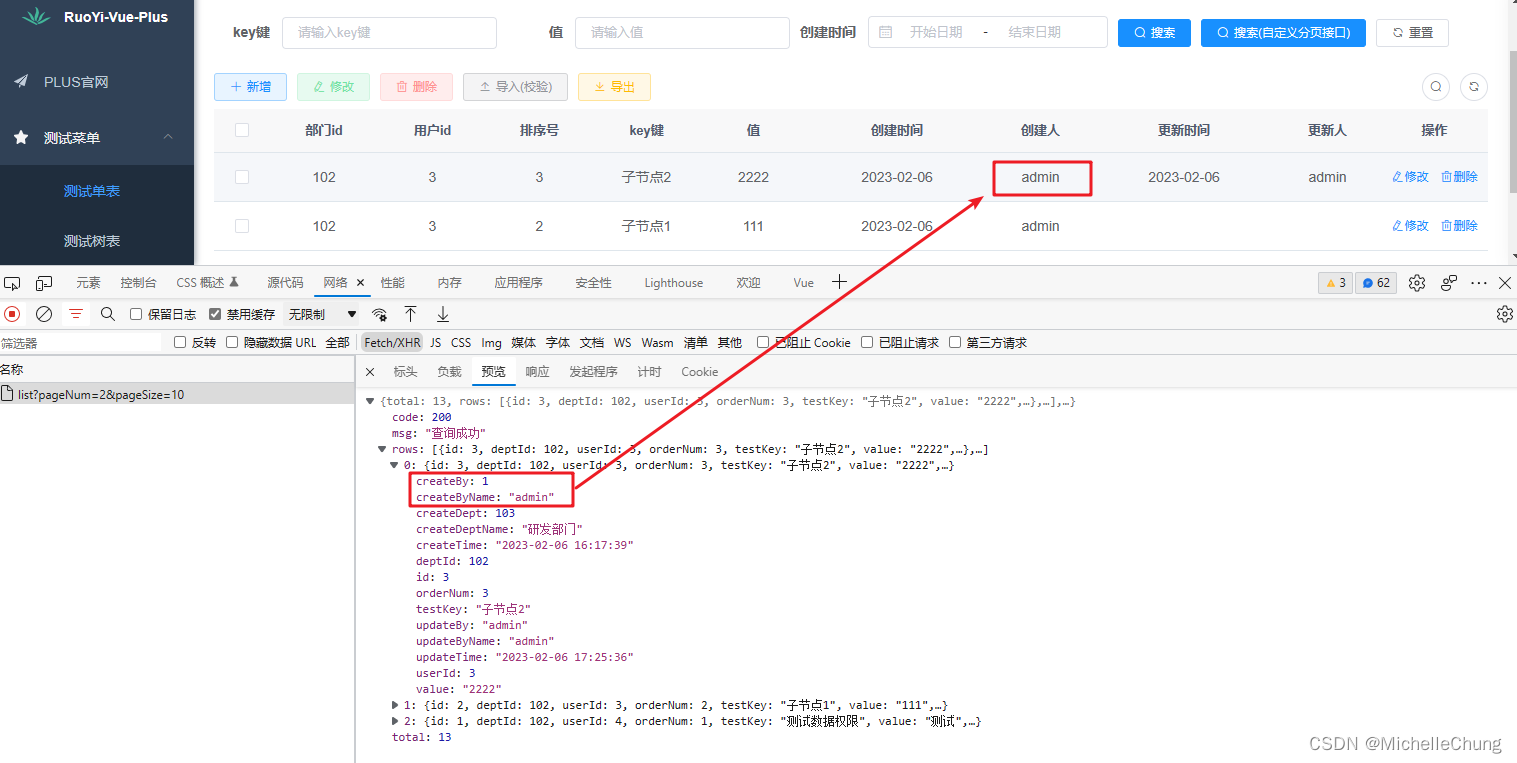Click the import HAR upload arrow icon
This screenshot has height=763, width=1517.
click(410, 314)
